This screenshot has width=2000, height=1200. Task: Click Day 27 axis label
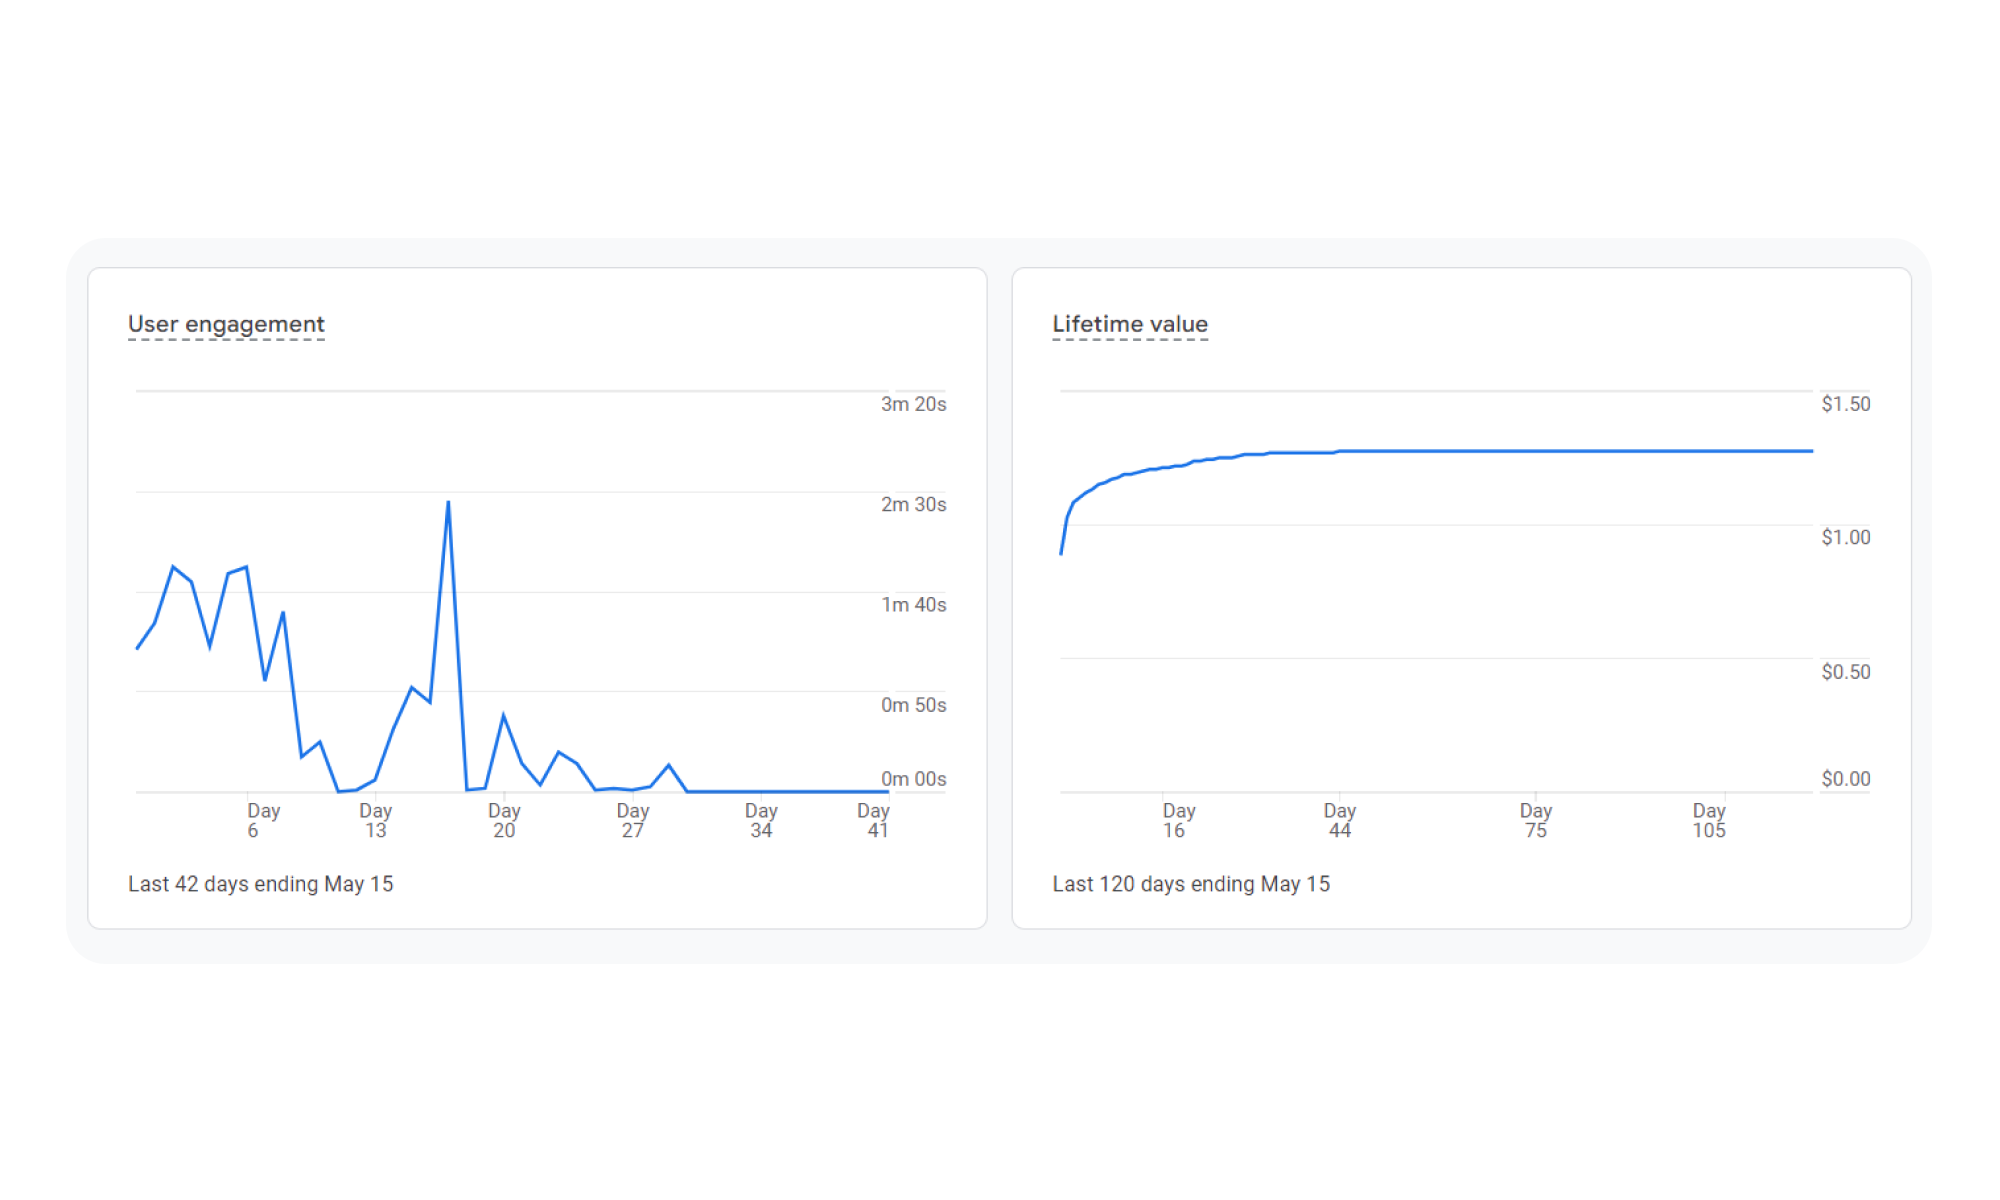632,820
